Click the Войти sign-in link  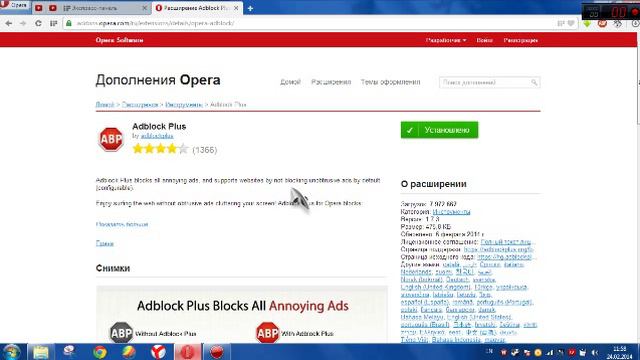(x=484, y=40)
